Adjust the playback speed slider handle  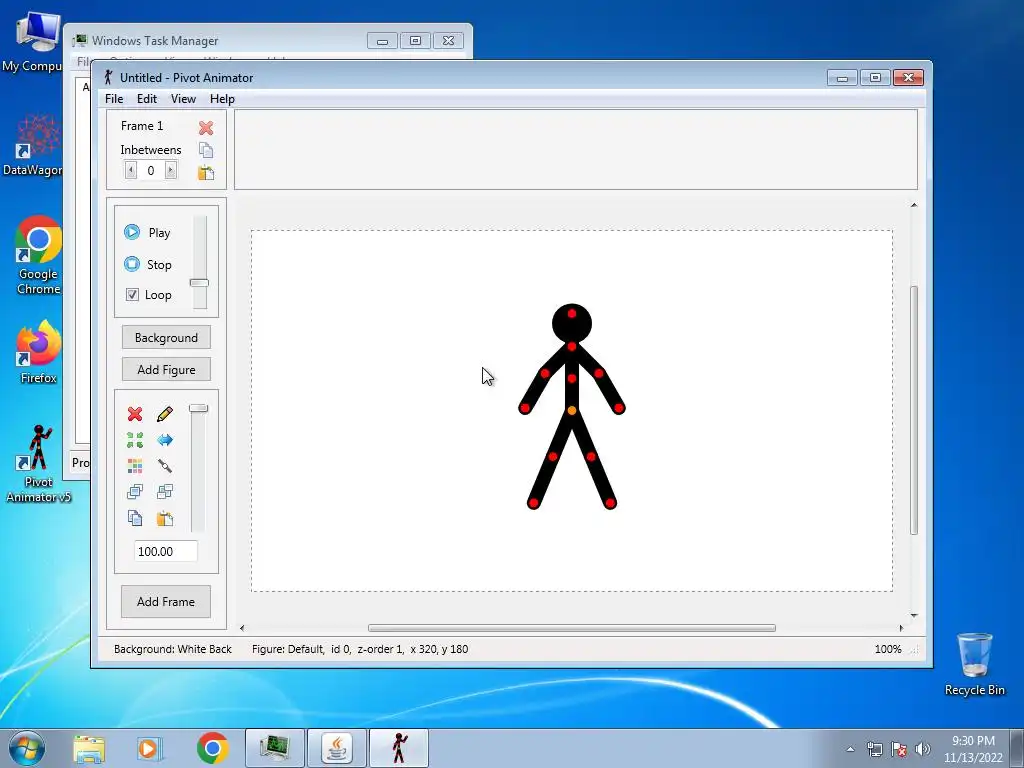pos(199,283)
